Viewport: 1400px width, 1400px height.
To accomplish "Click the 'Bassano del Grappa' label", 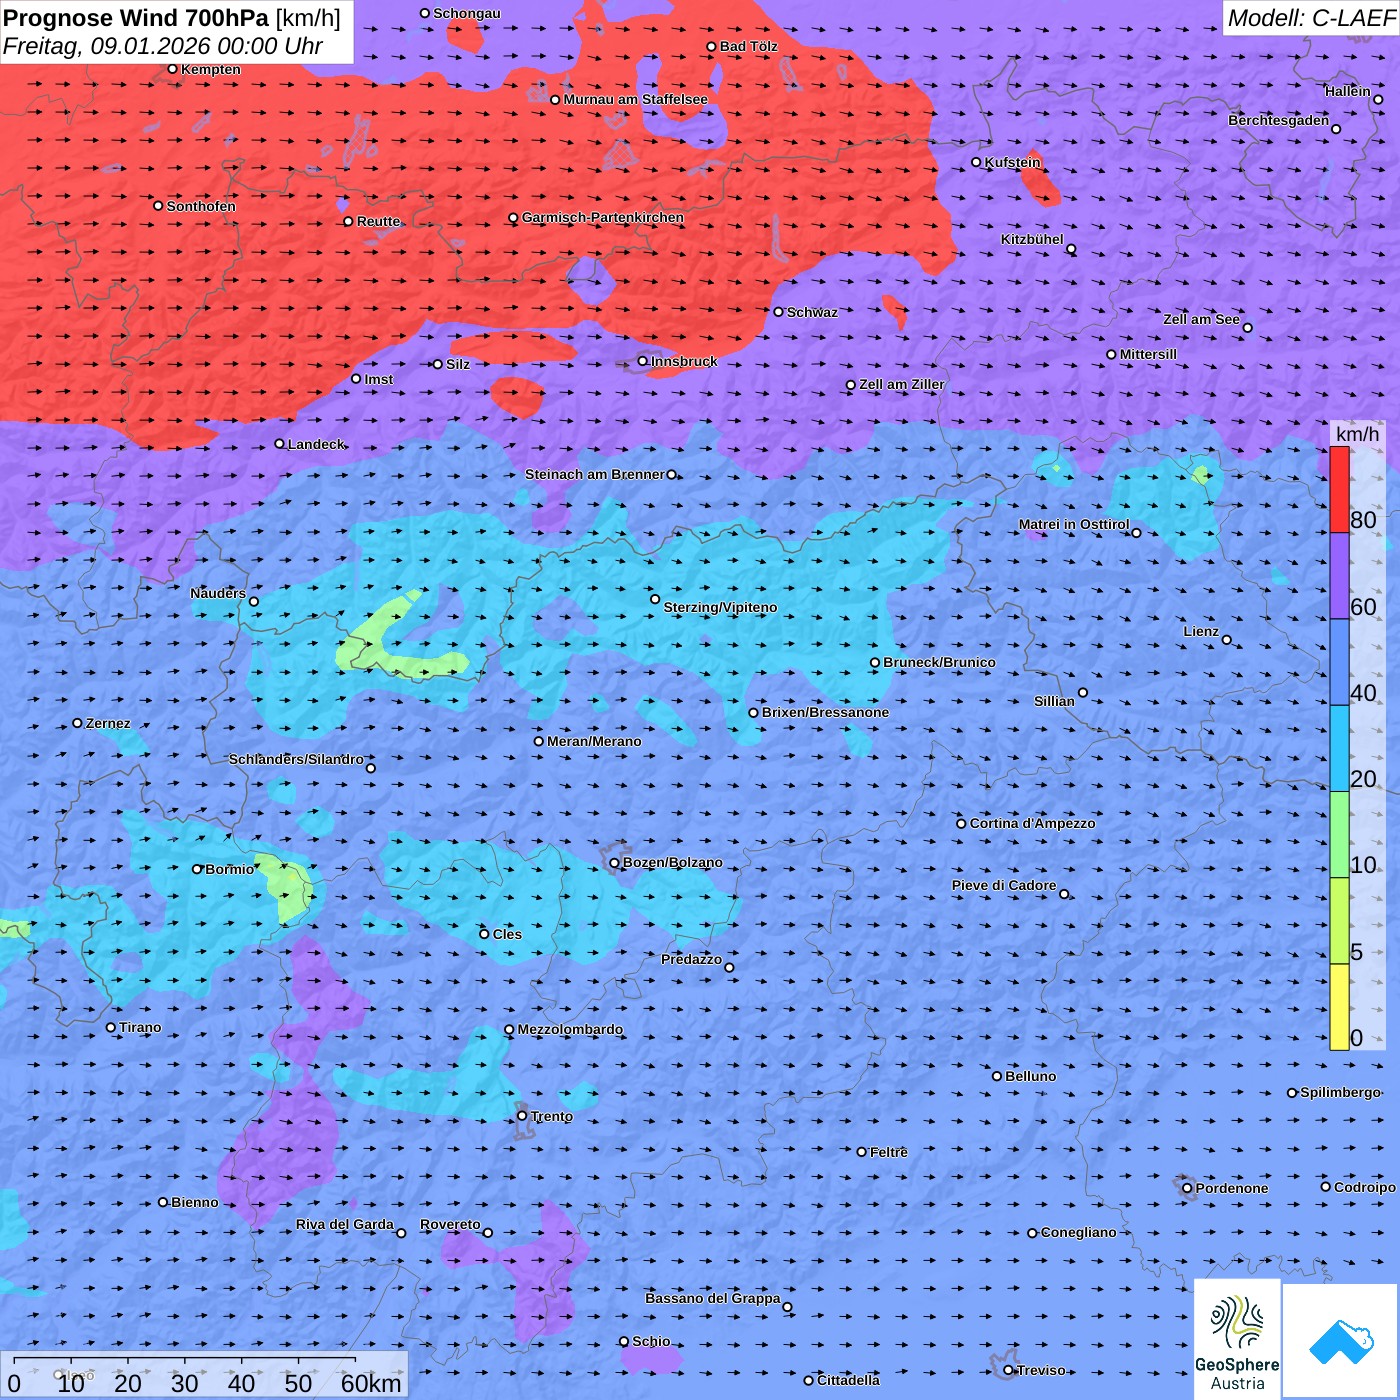I will pos(713,1298).
